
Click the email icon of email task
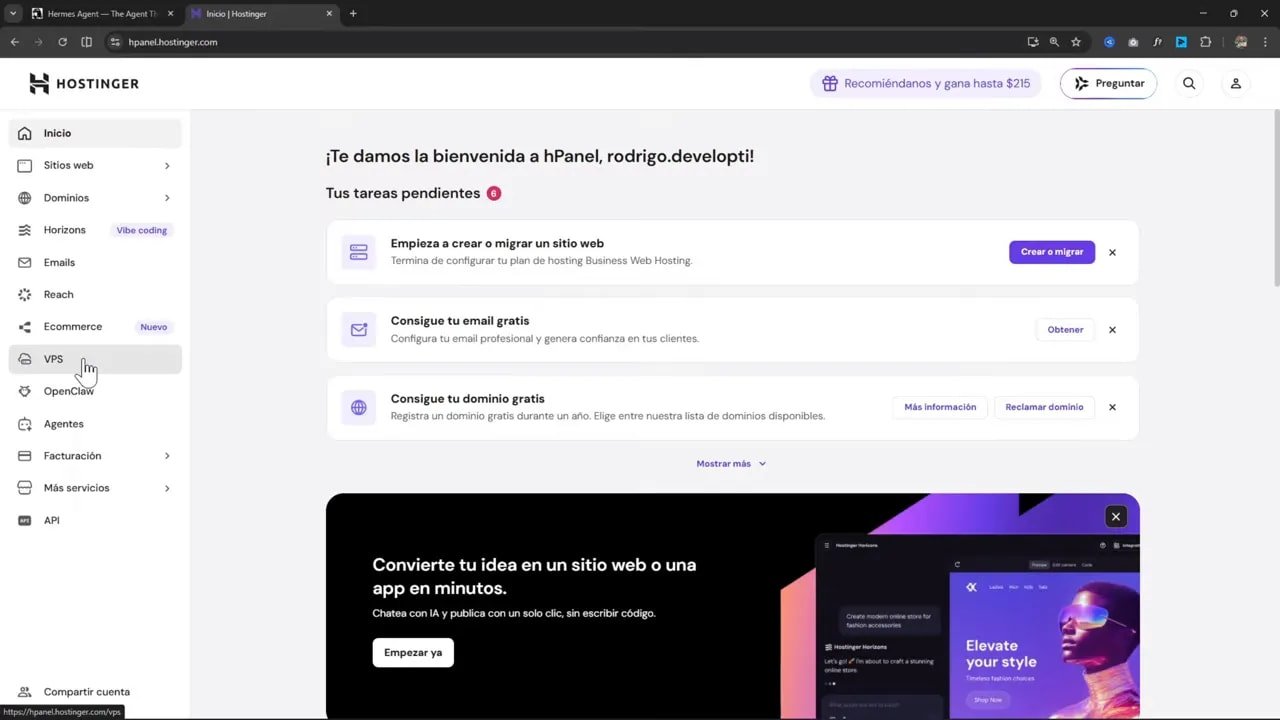[358, 330]
